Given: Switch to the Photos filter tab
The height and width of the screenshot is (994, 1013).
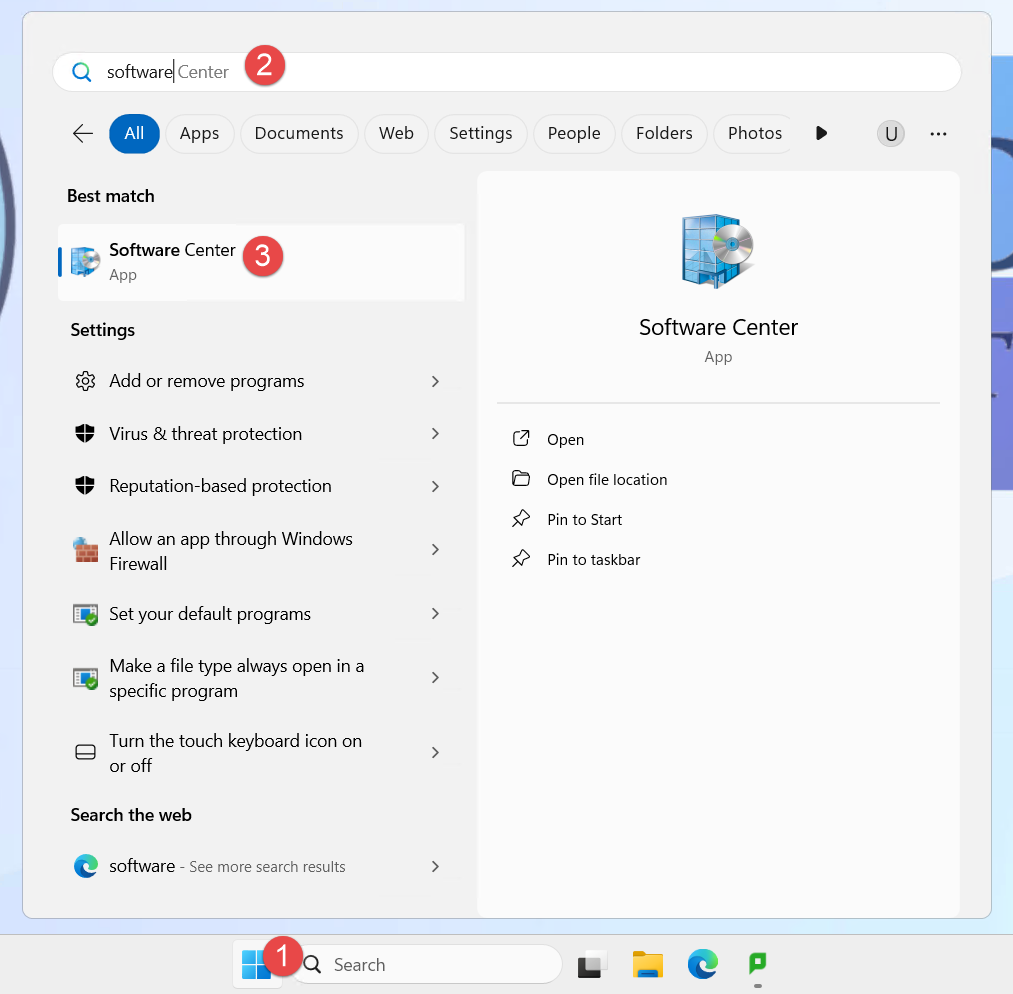Looking at the screenshot, I should [x=755, y=134].
